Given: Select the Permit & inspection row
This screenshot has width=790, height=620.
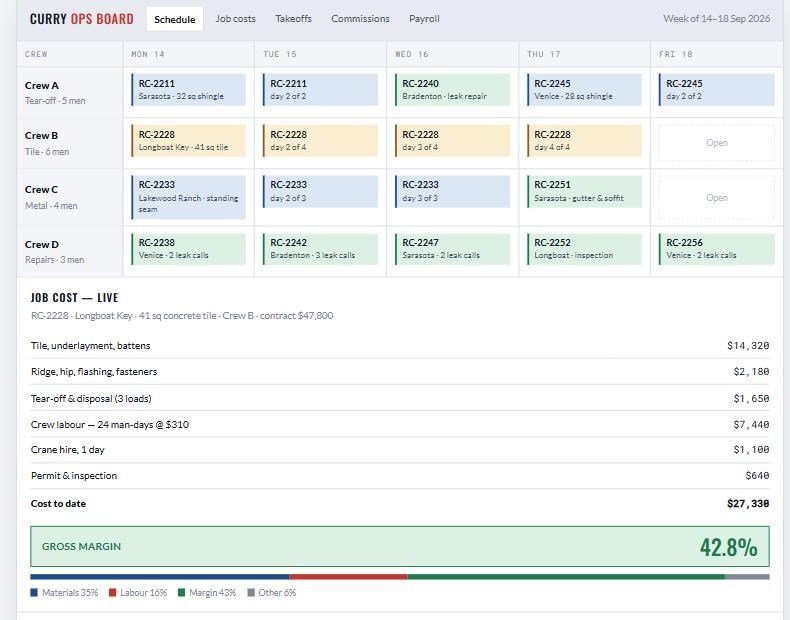Looking at the screenshot, I should (400, 475).
